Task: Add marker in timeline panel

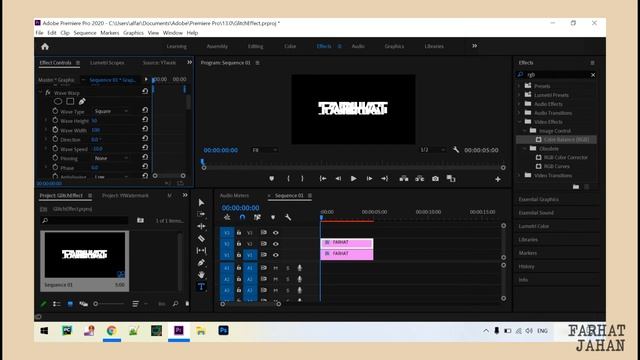Action: pos(273,218)
